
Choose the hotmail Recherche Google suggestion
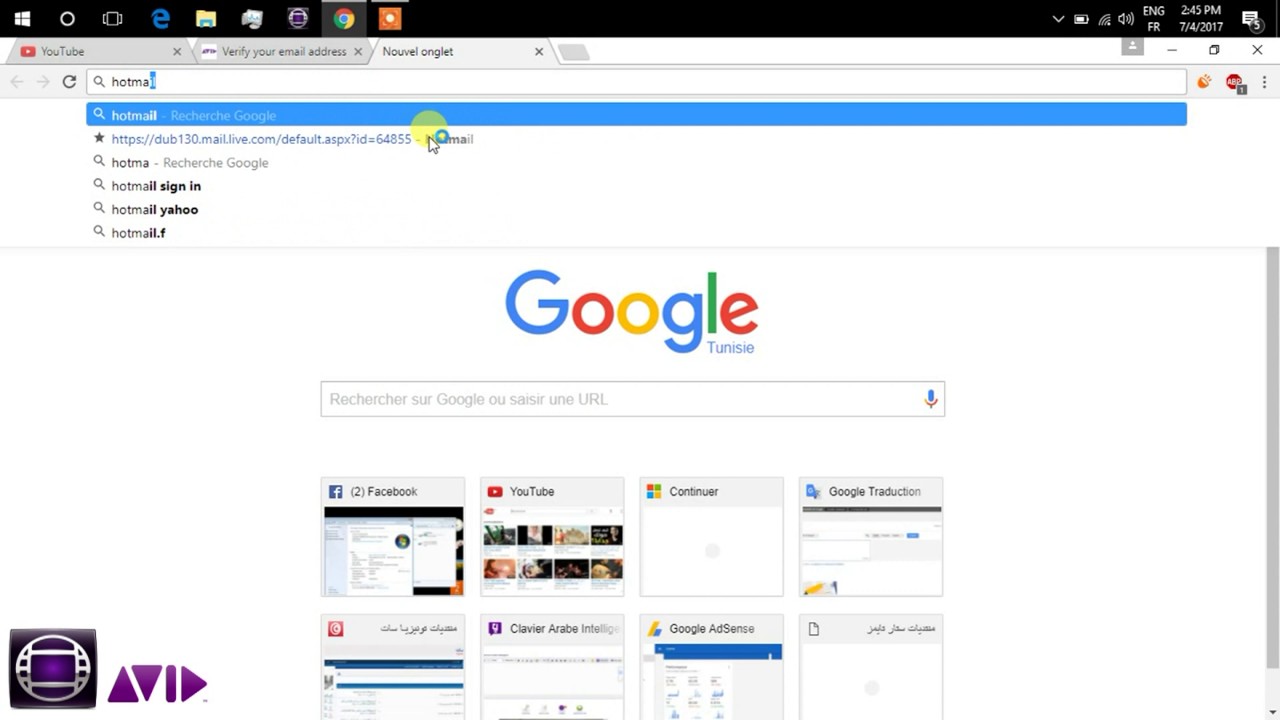click(x=636, y=115)
